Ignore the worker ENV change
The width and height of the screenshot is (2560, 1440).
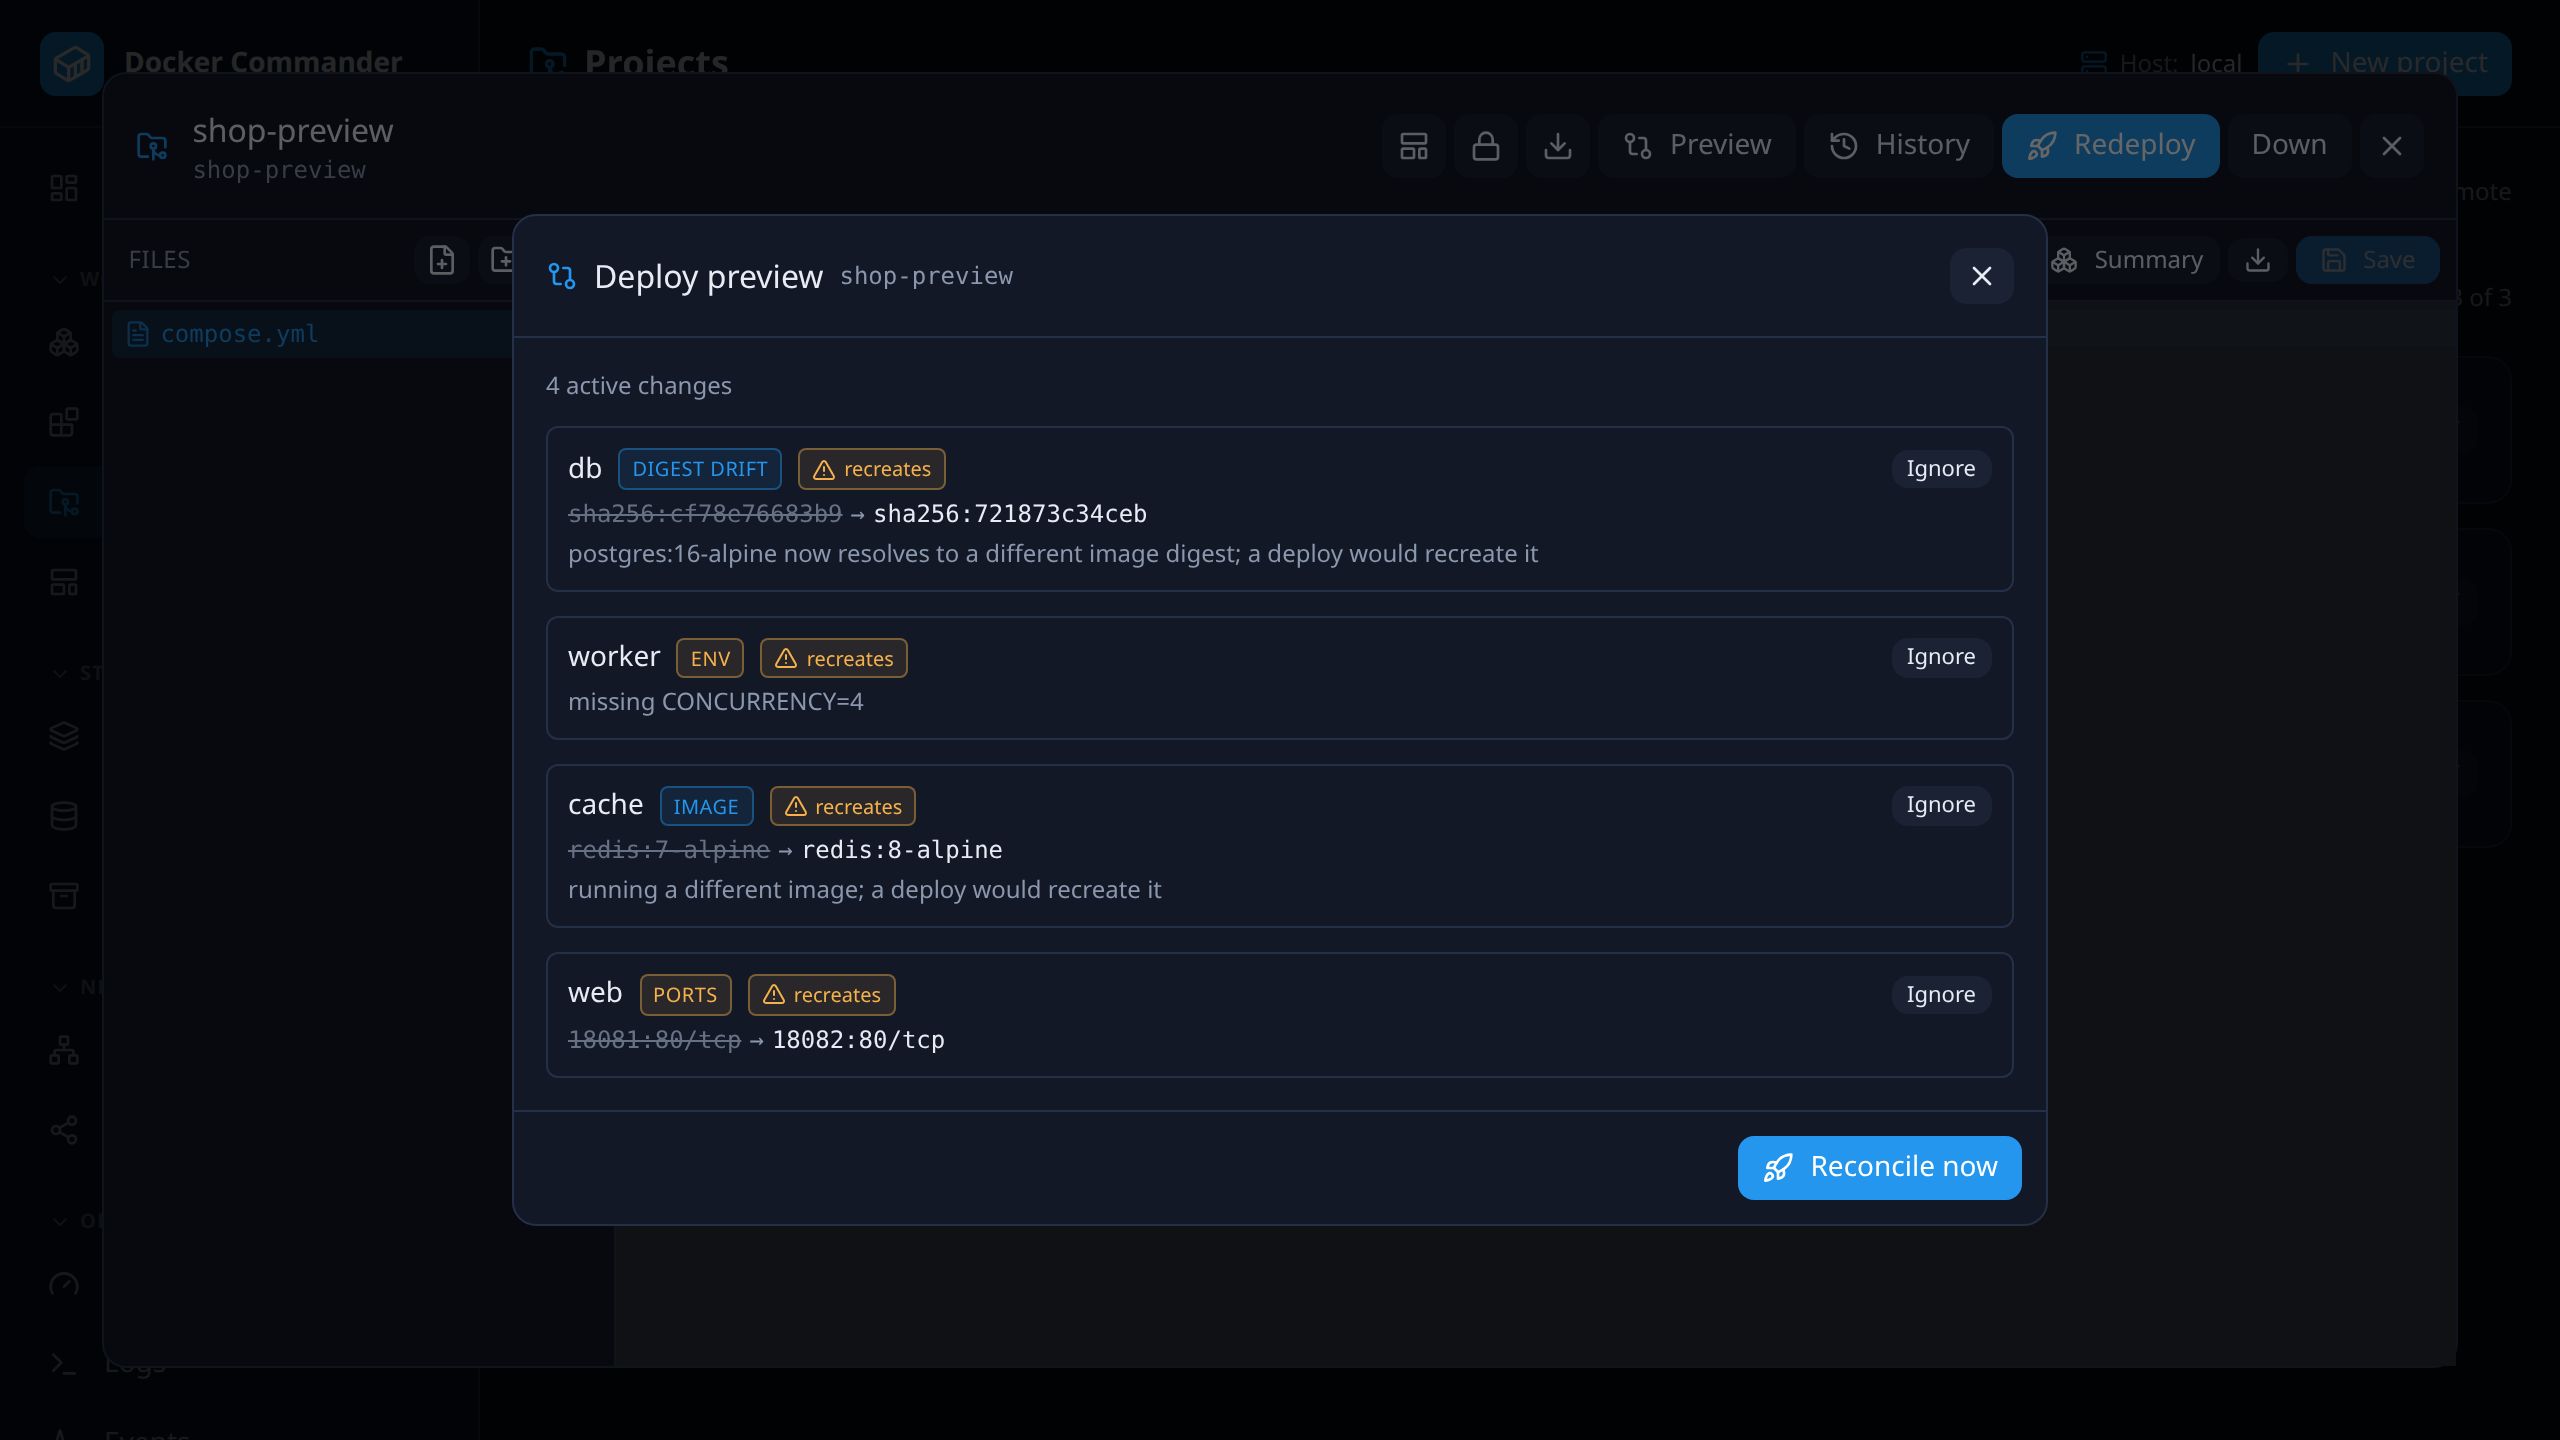click(x=1940, y=657)
